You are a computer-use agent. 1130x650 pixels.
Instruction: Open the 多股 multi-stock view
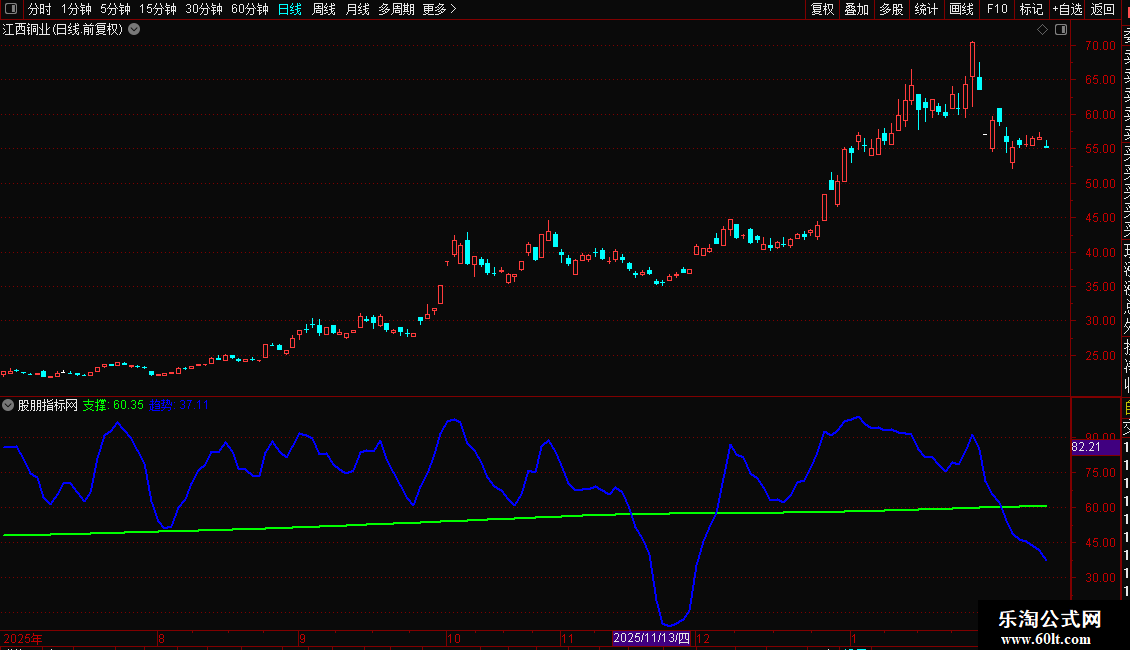tap(891, 9)
